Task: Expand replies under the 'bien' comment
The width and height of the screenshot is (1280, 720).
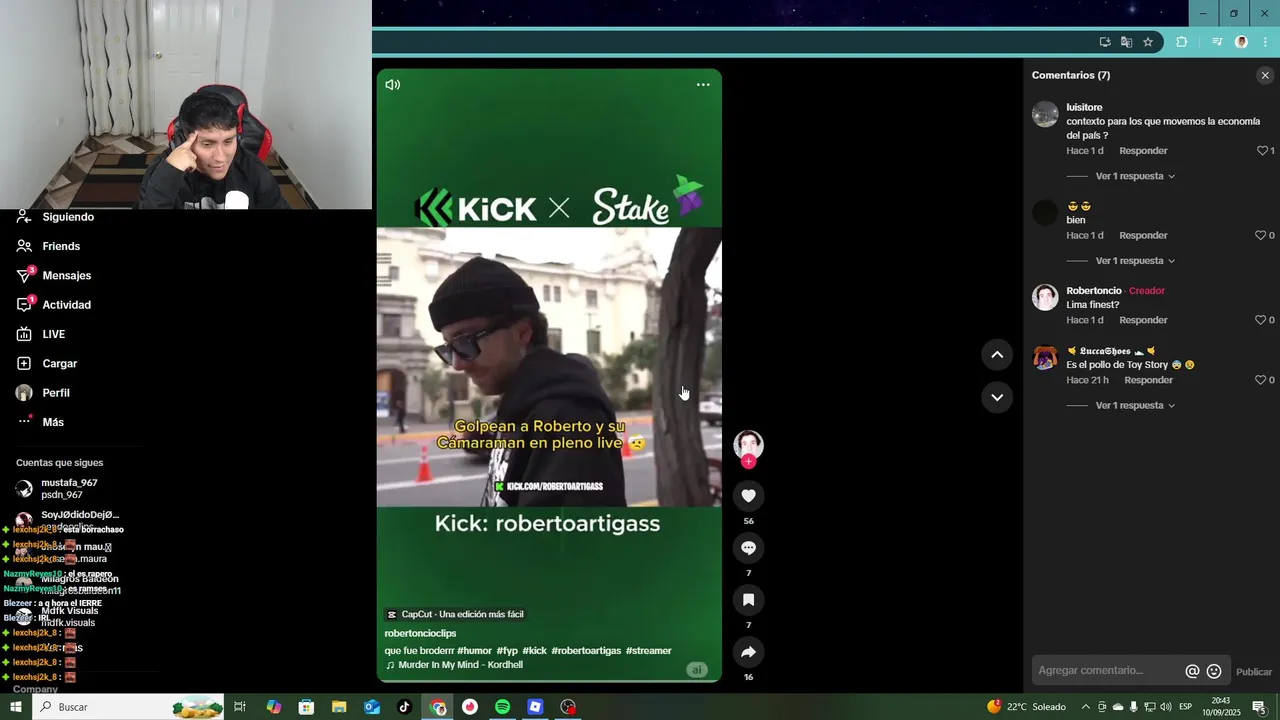Action: pyautogui.click(x=1135, y=261)
